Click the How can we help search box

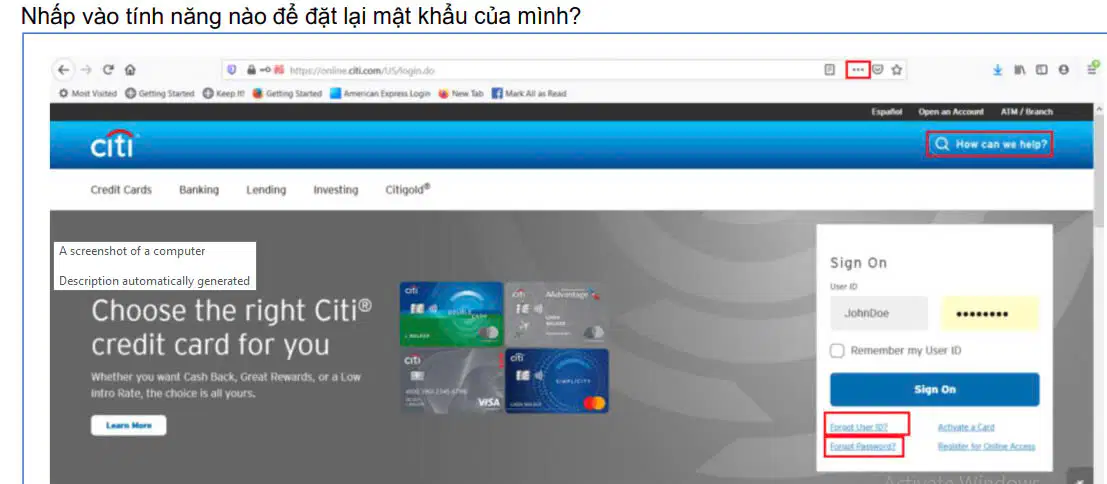[990, 144]
